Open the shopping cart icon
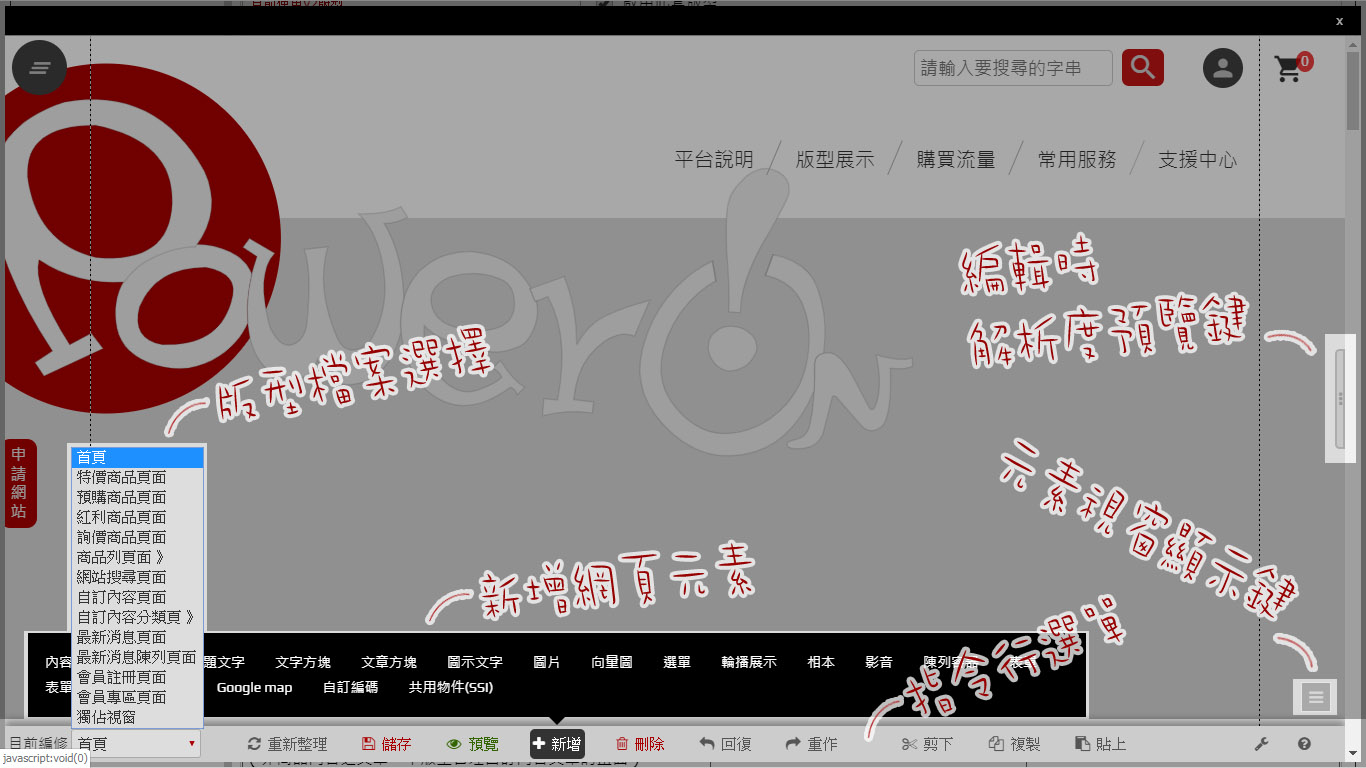 pos(1292,68)
